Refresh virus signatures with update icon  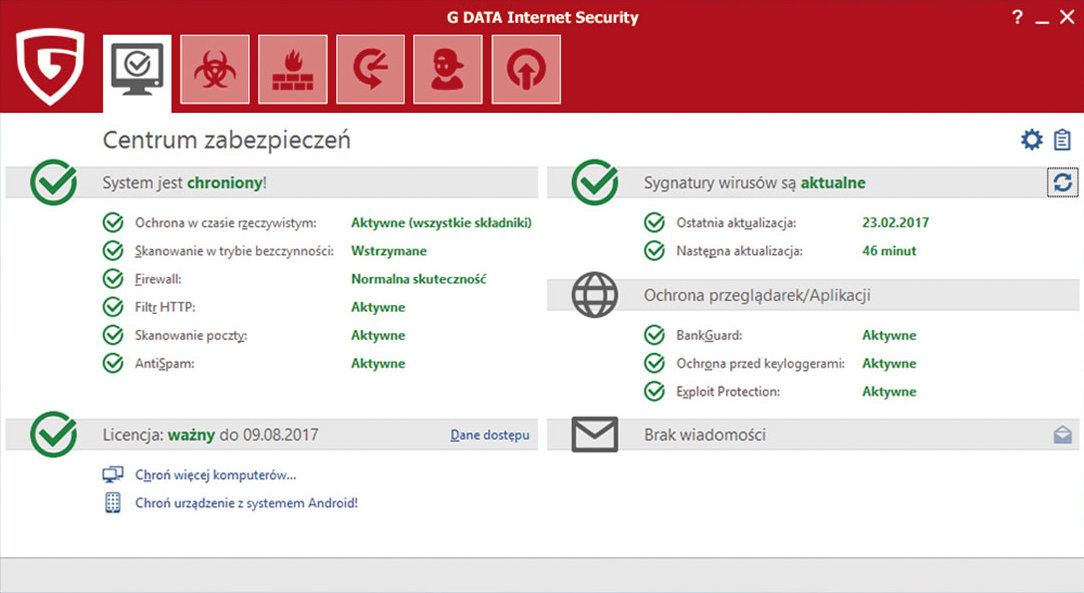pos(1062,183)
